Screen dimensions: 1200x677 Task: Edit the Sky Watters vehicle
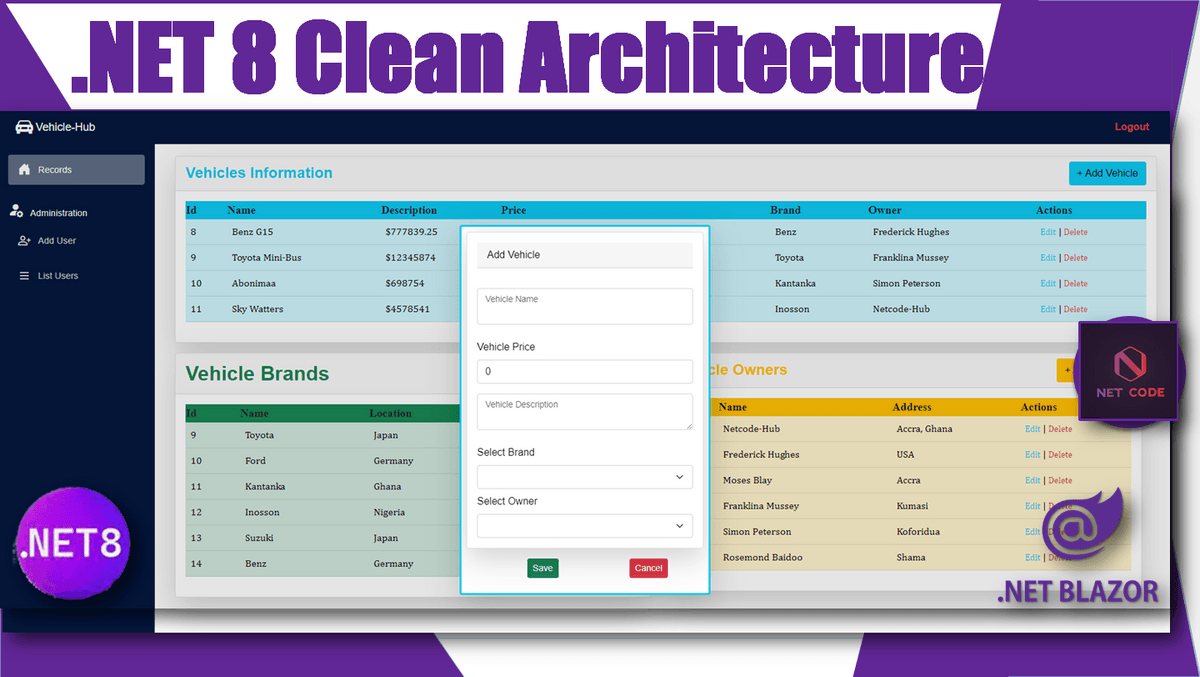[x=1048, y=310]
